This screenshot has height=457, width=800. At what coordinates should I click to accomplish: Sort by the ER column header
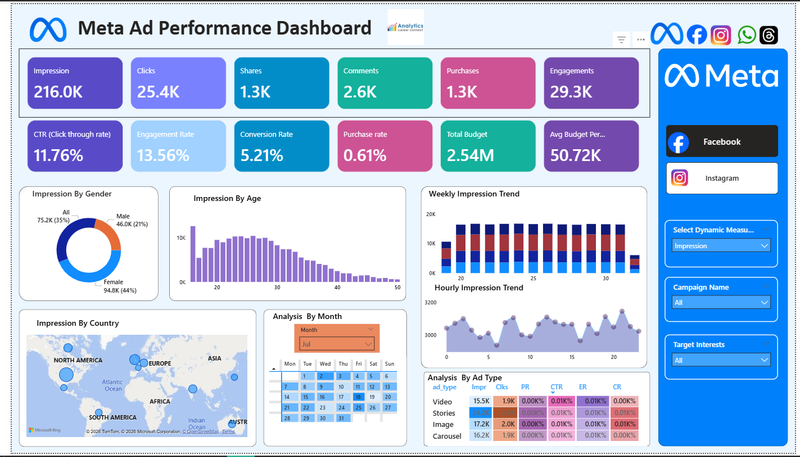coord(583,387)
